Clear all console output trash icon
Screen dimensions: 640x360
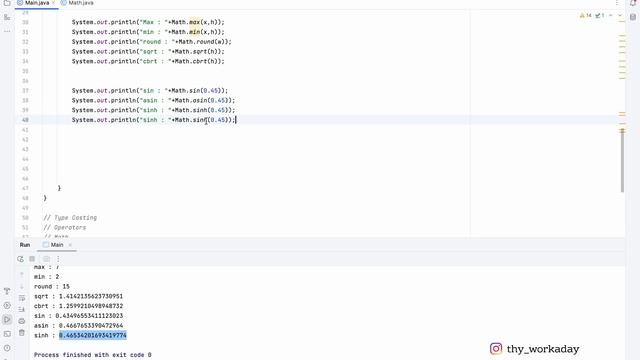[22, 333]
